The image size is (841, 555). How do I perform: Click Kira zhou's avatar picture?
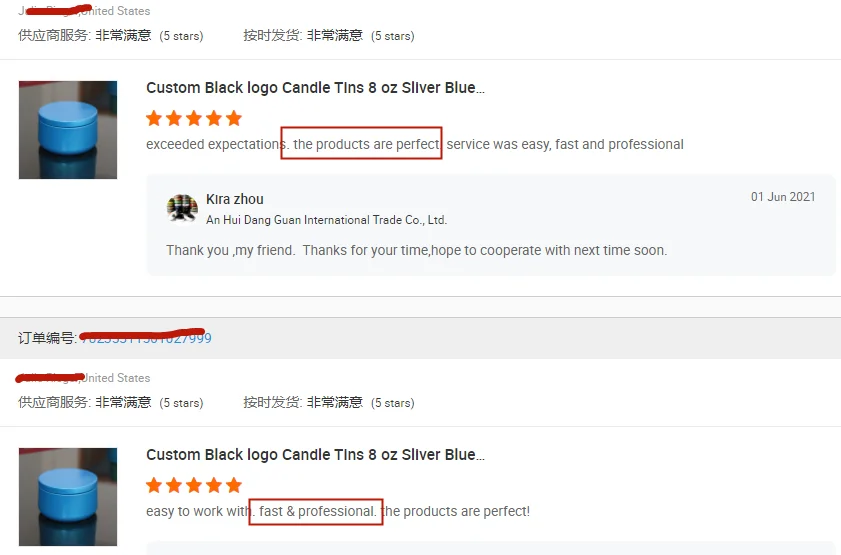(x=182, y=208)
